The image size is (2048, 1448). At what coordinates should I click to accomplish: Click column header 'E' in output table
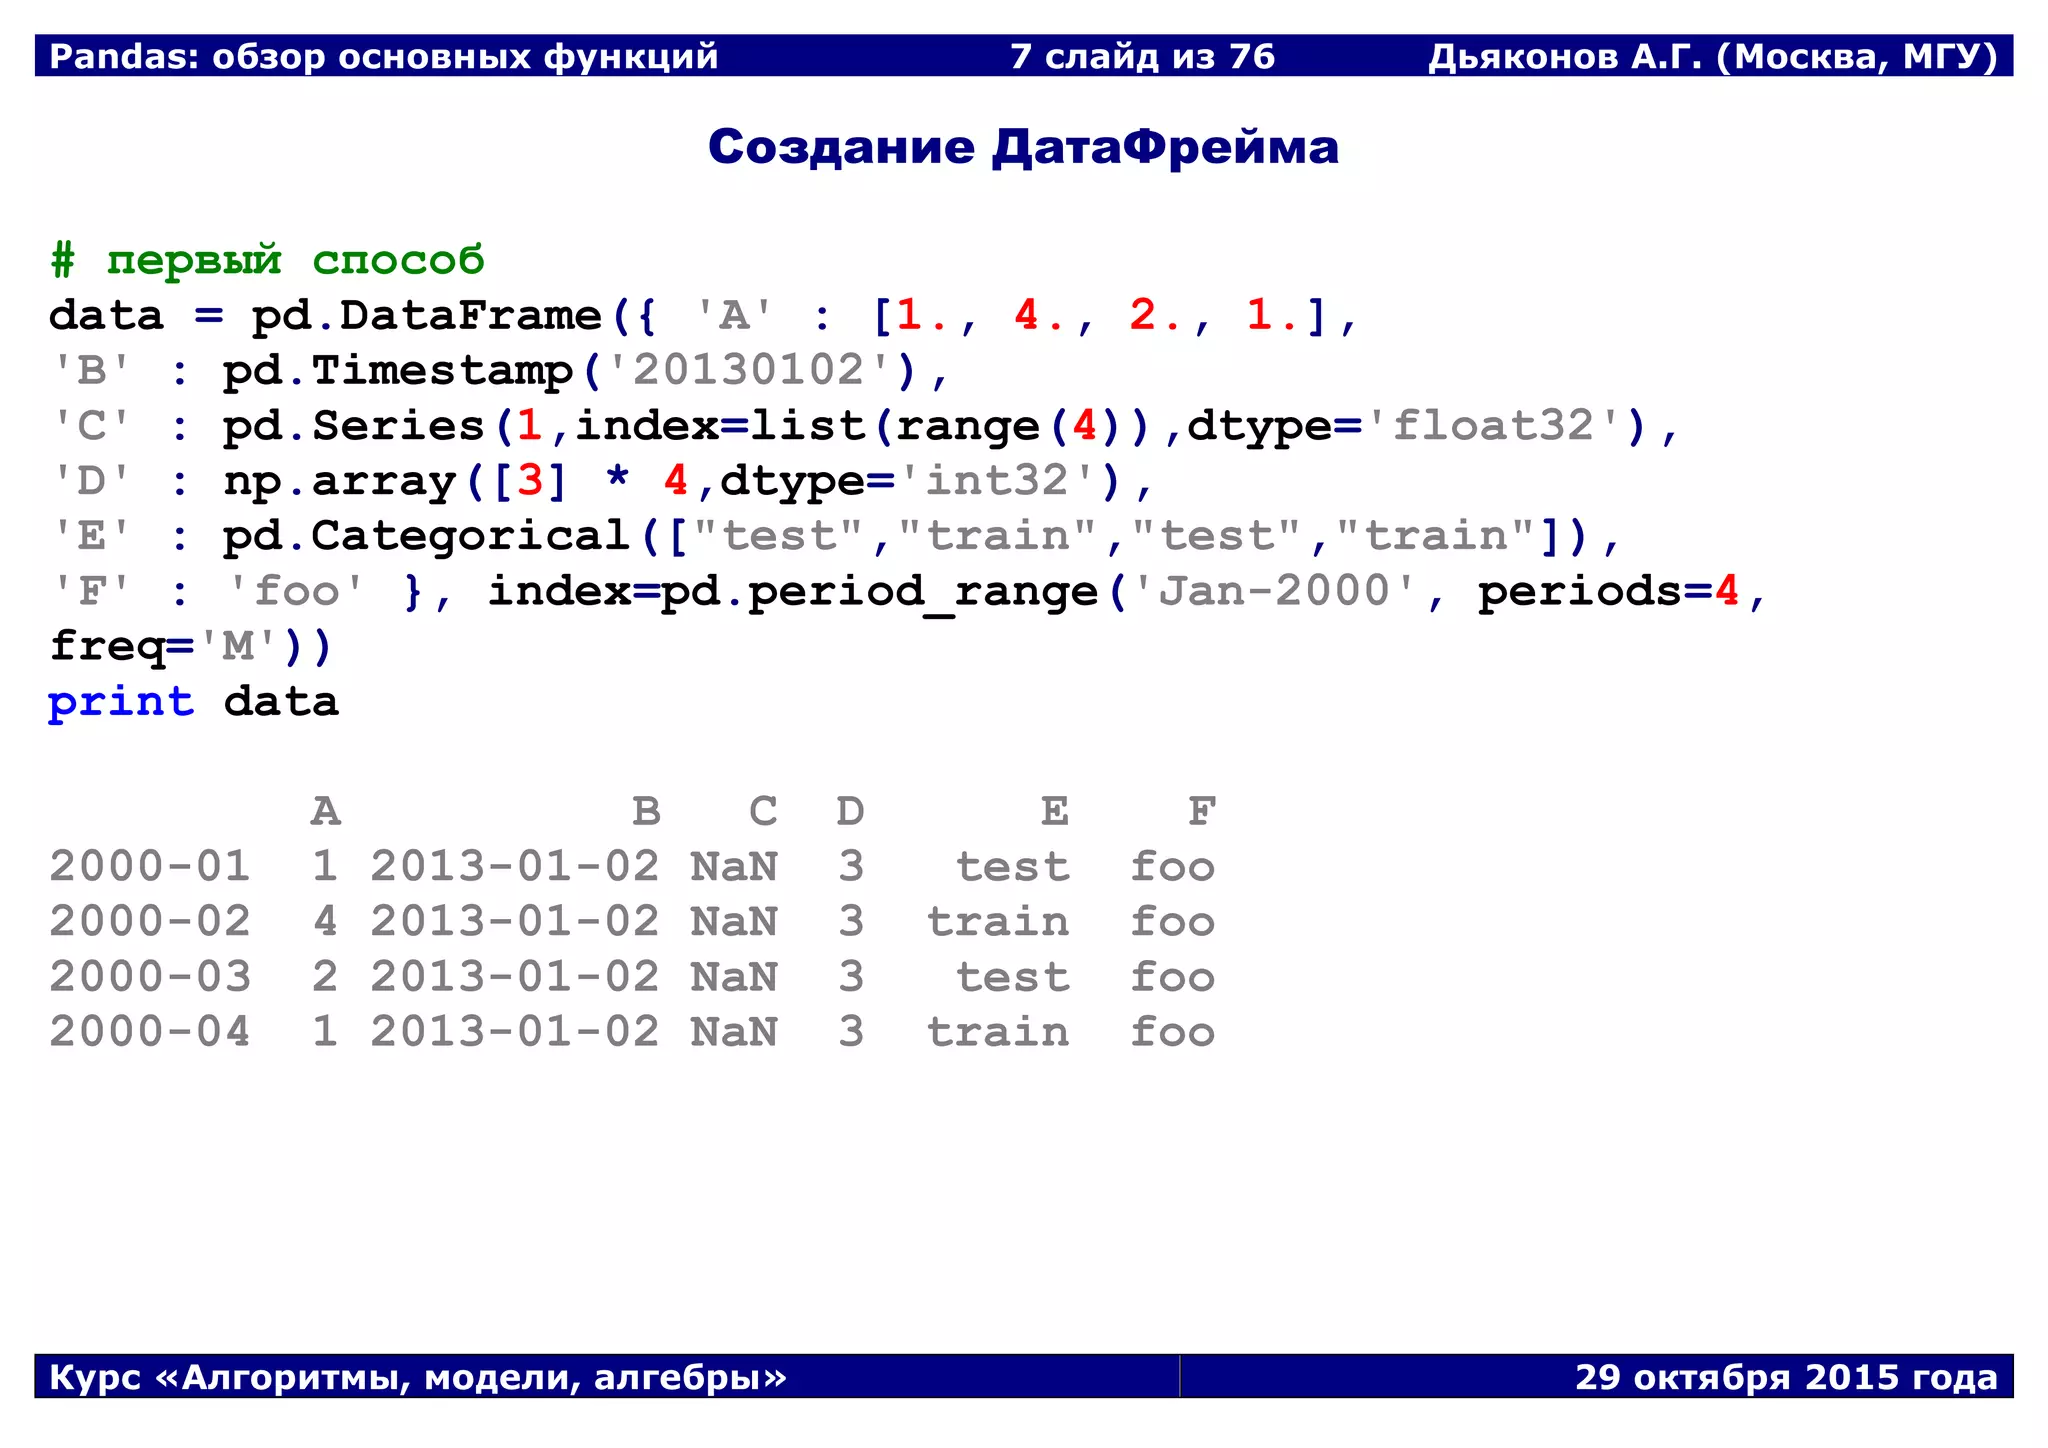click(1055, 811)
